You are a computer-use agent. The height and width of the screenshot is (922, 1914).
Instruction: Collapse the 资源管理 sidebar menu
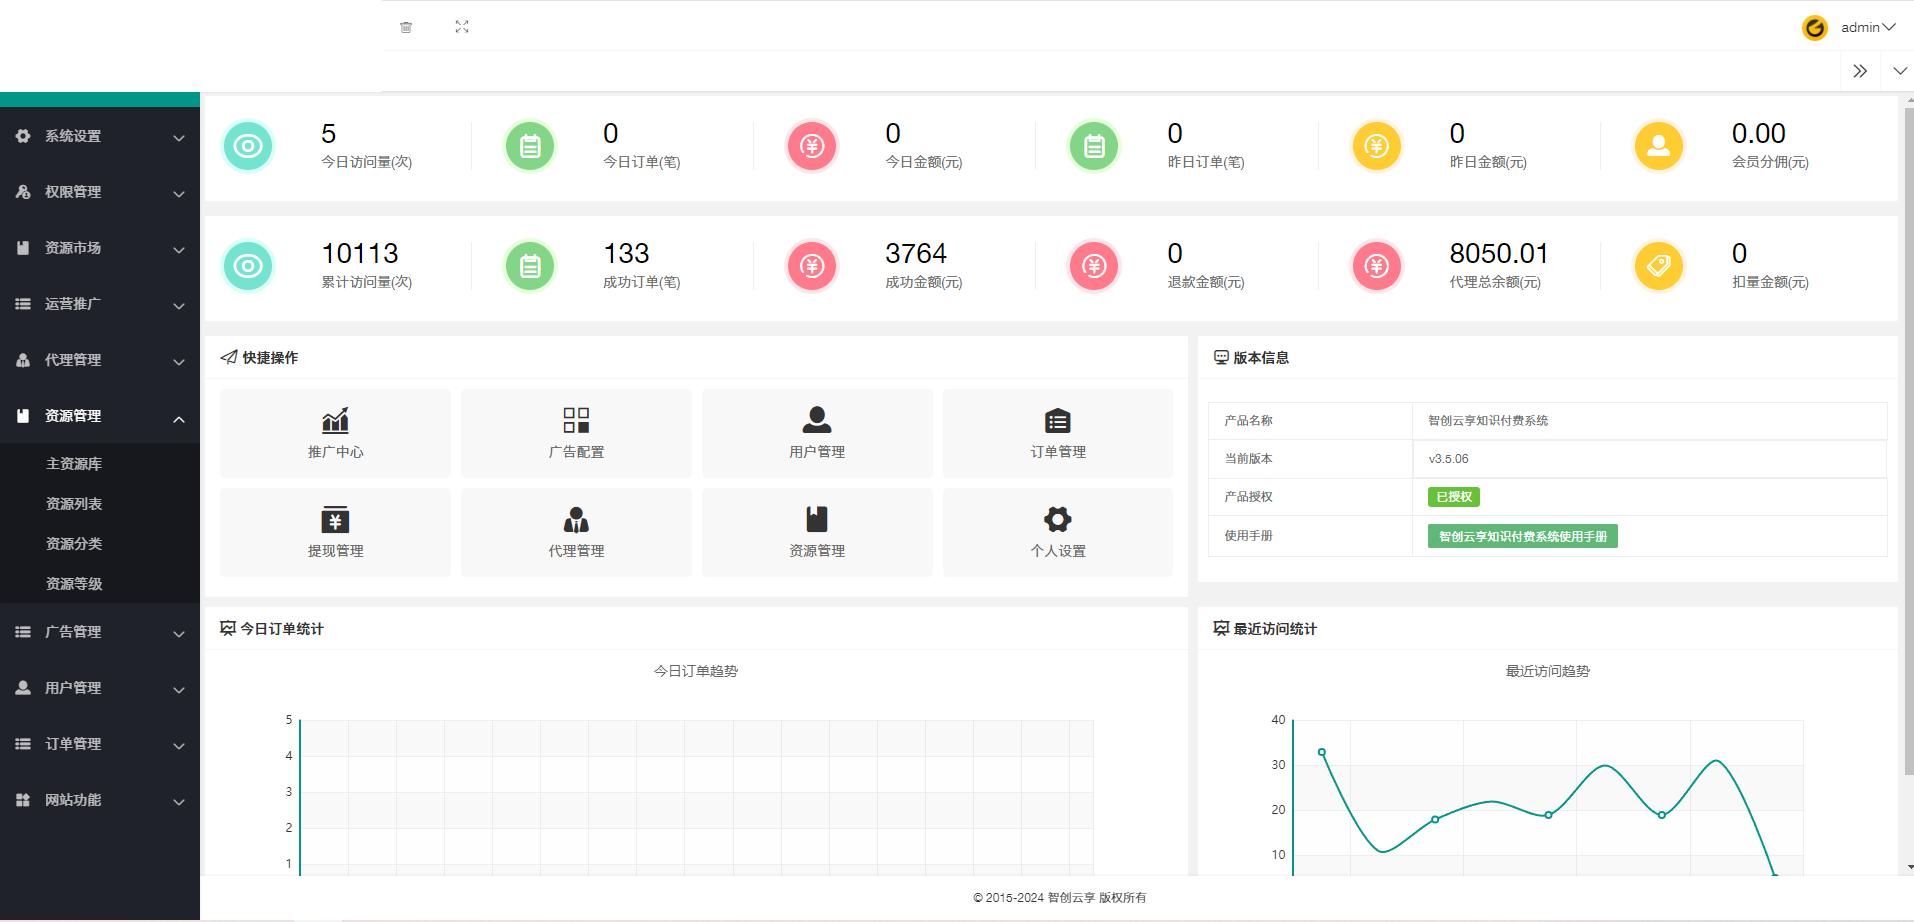pos(100,416)
